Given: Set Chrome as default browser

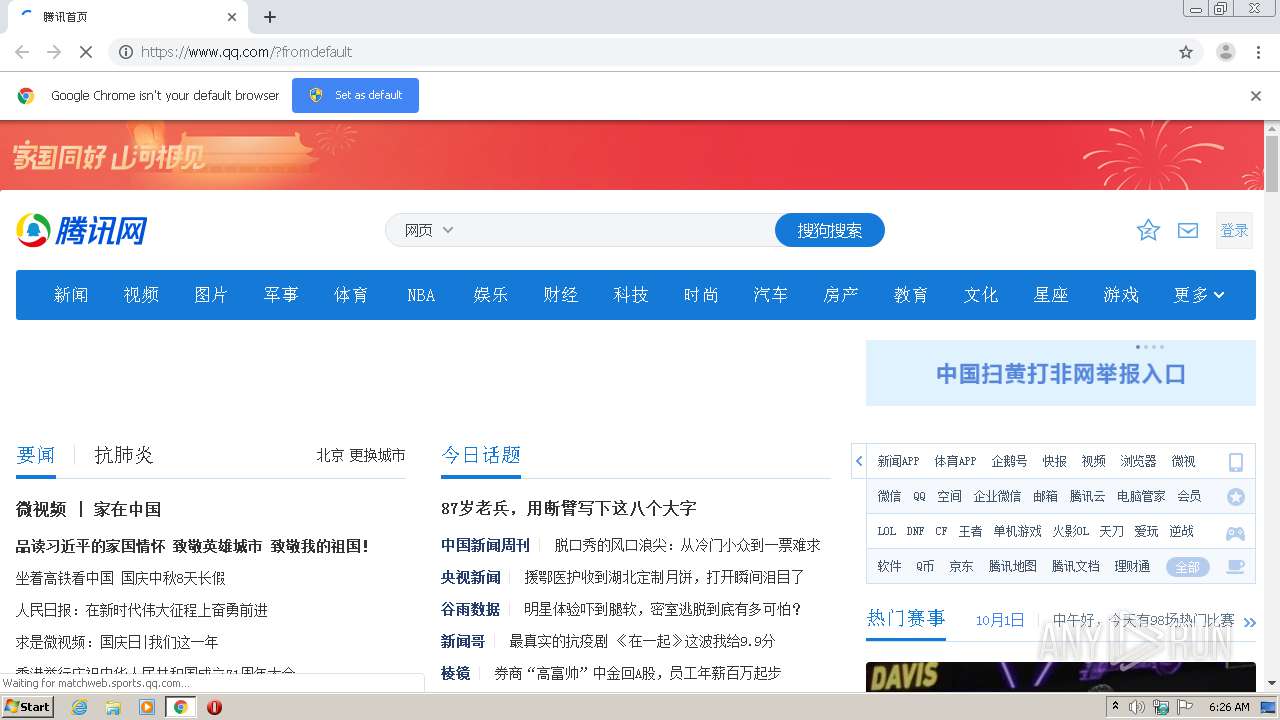Looking at the screenshot, I should (355, 95).
